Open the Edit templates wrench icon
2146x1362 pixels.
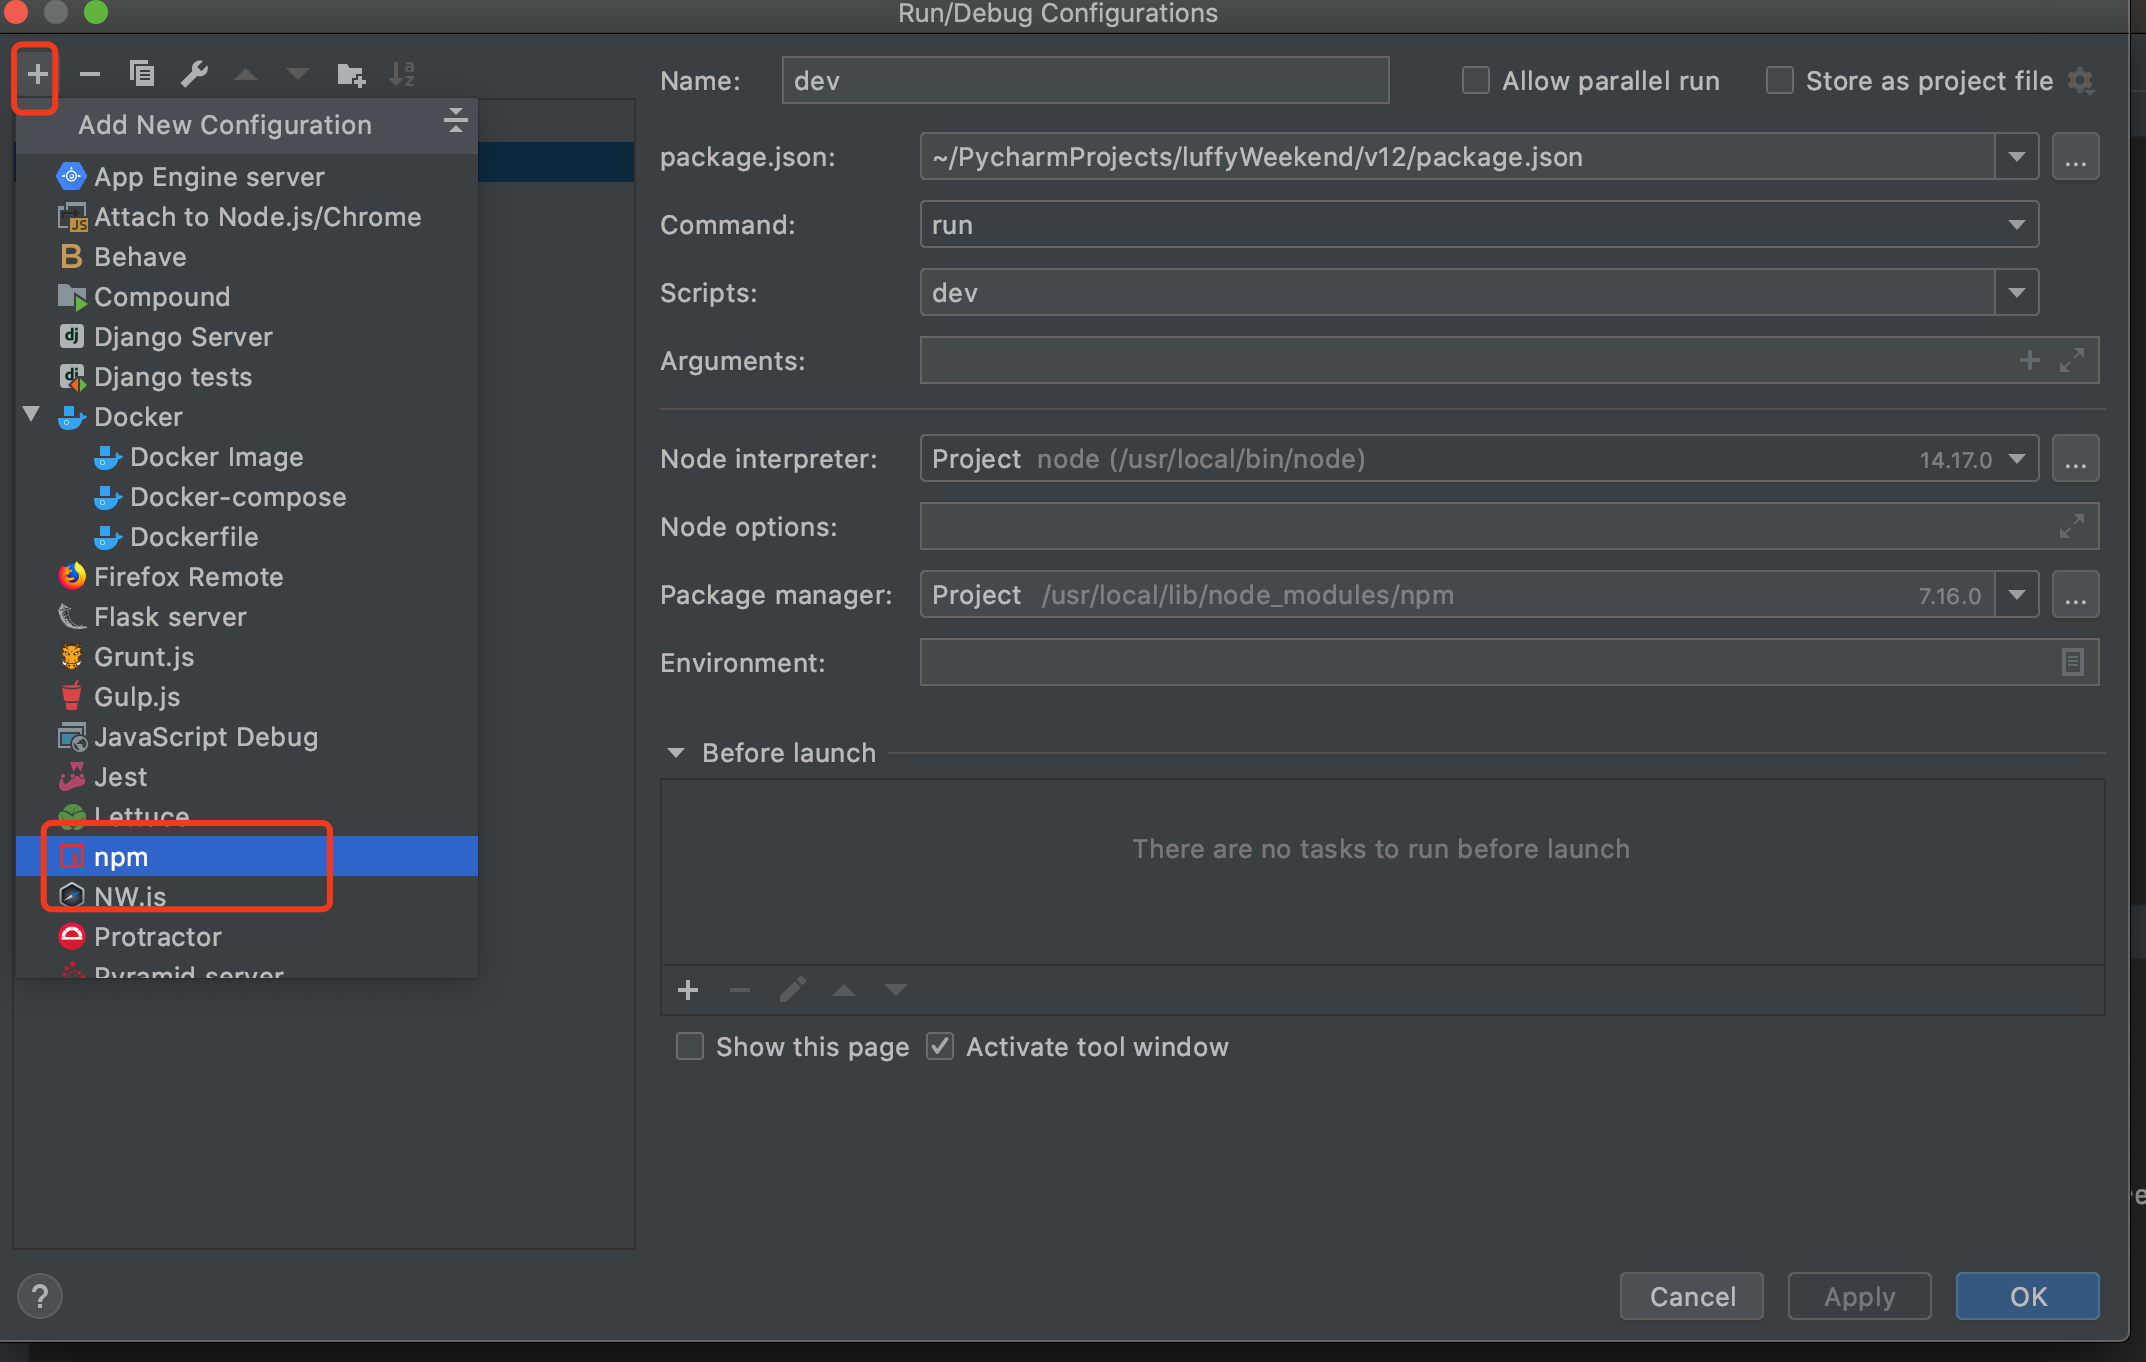[194, 74]
